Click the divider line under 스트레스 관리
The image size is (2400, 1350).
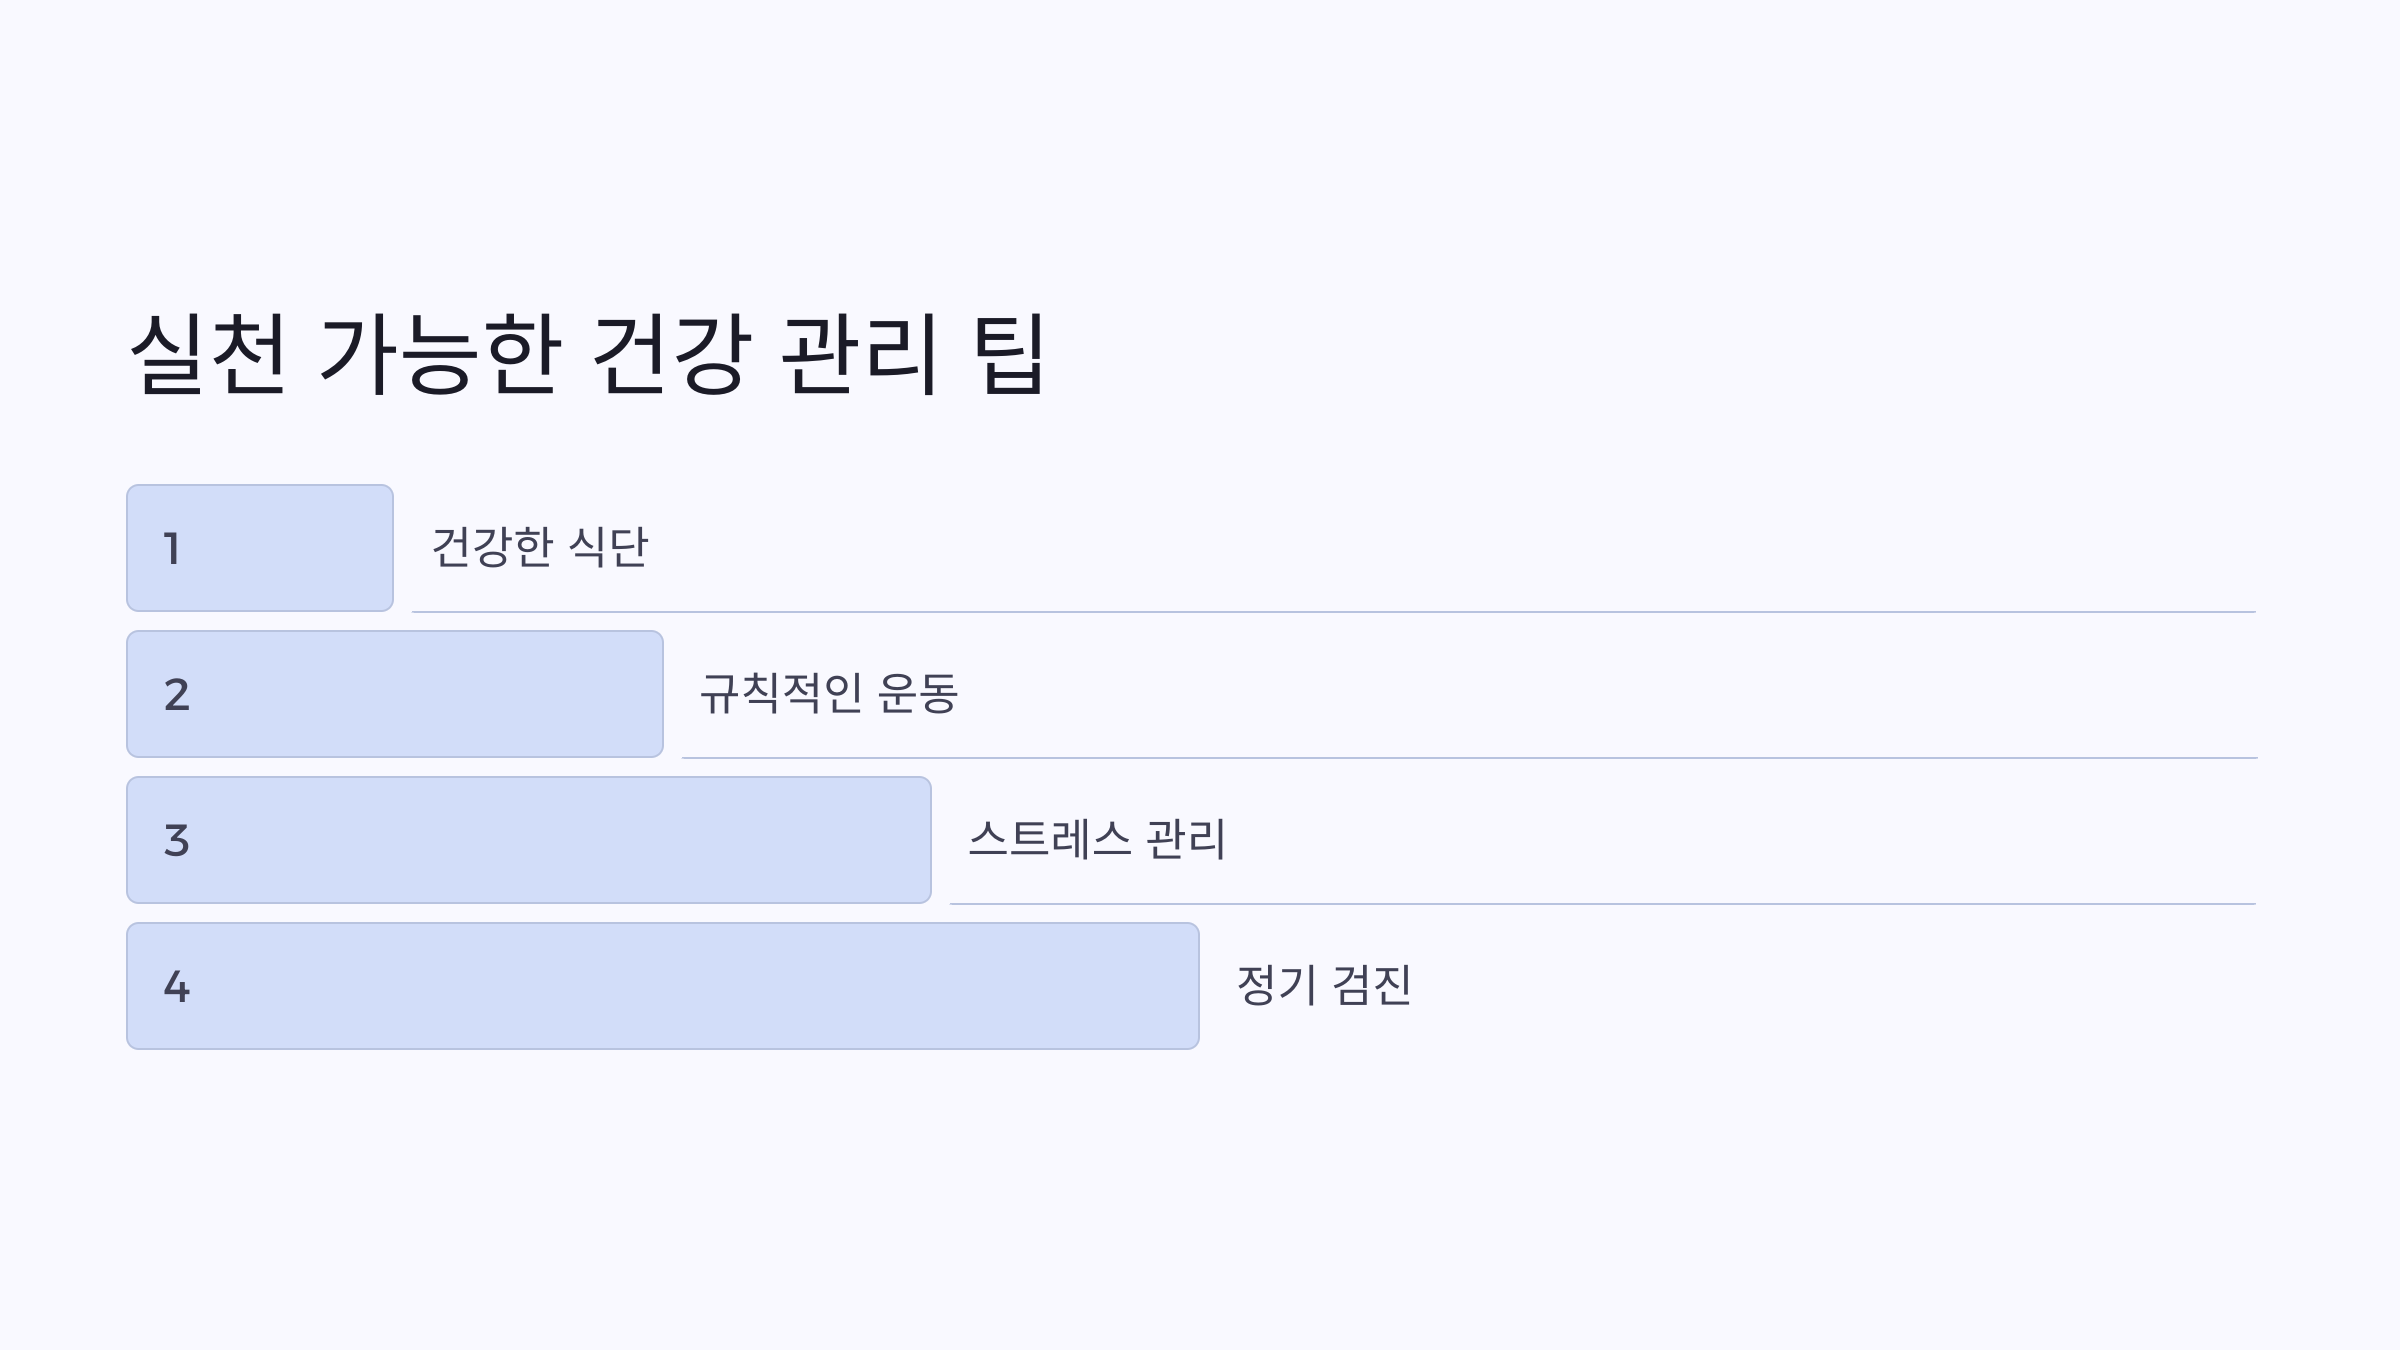(x=1603, y=904)
